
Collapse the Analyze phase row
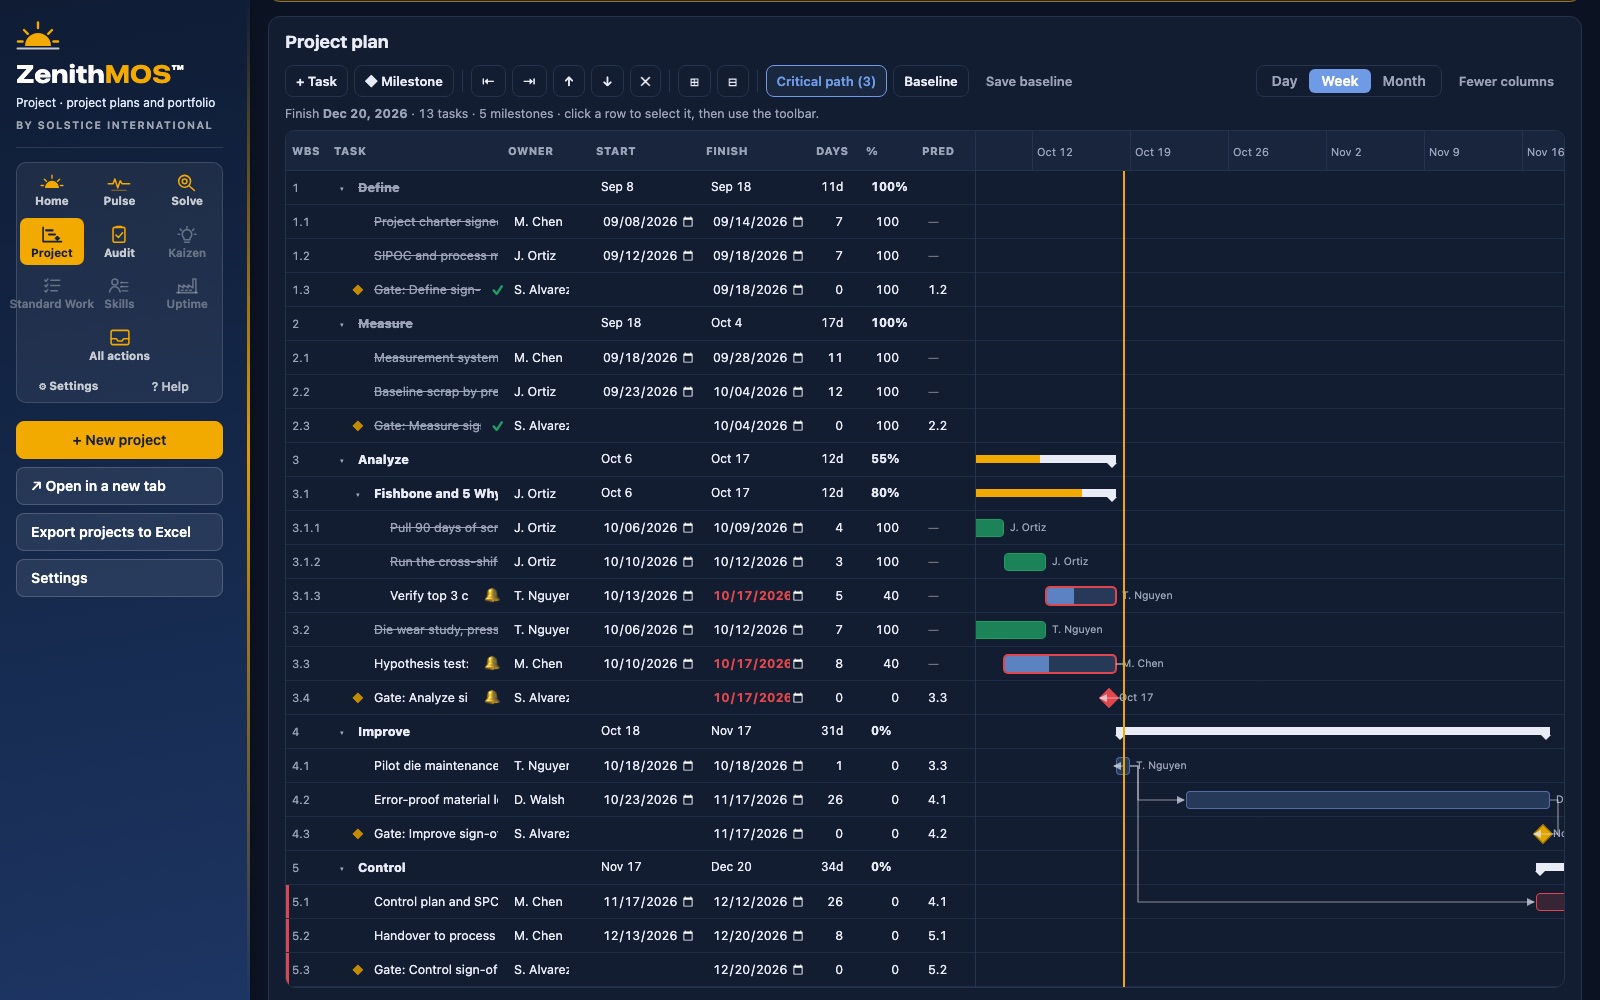pyautogui.click(x=342, y=460)
